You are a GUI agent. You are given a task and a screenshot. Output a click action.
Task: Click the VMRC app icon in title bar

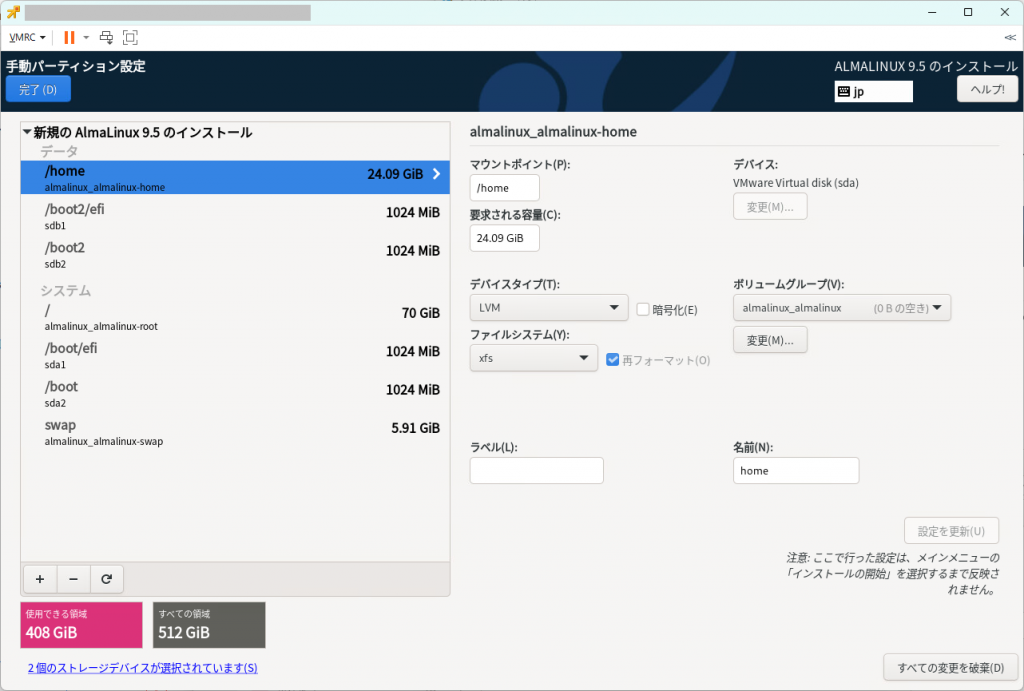(13, 12)
